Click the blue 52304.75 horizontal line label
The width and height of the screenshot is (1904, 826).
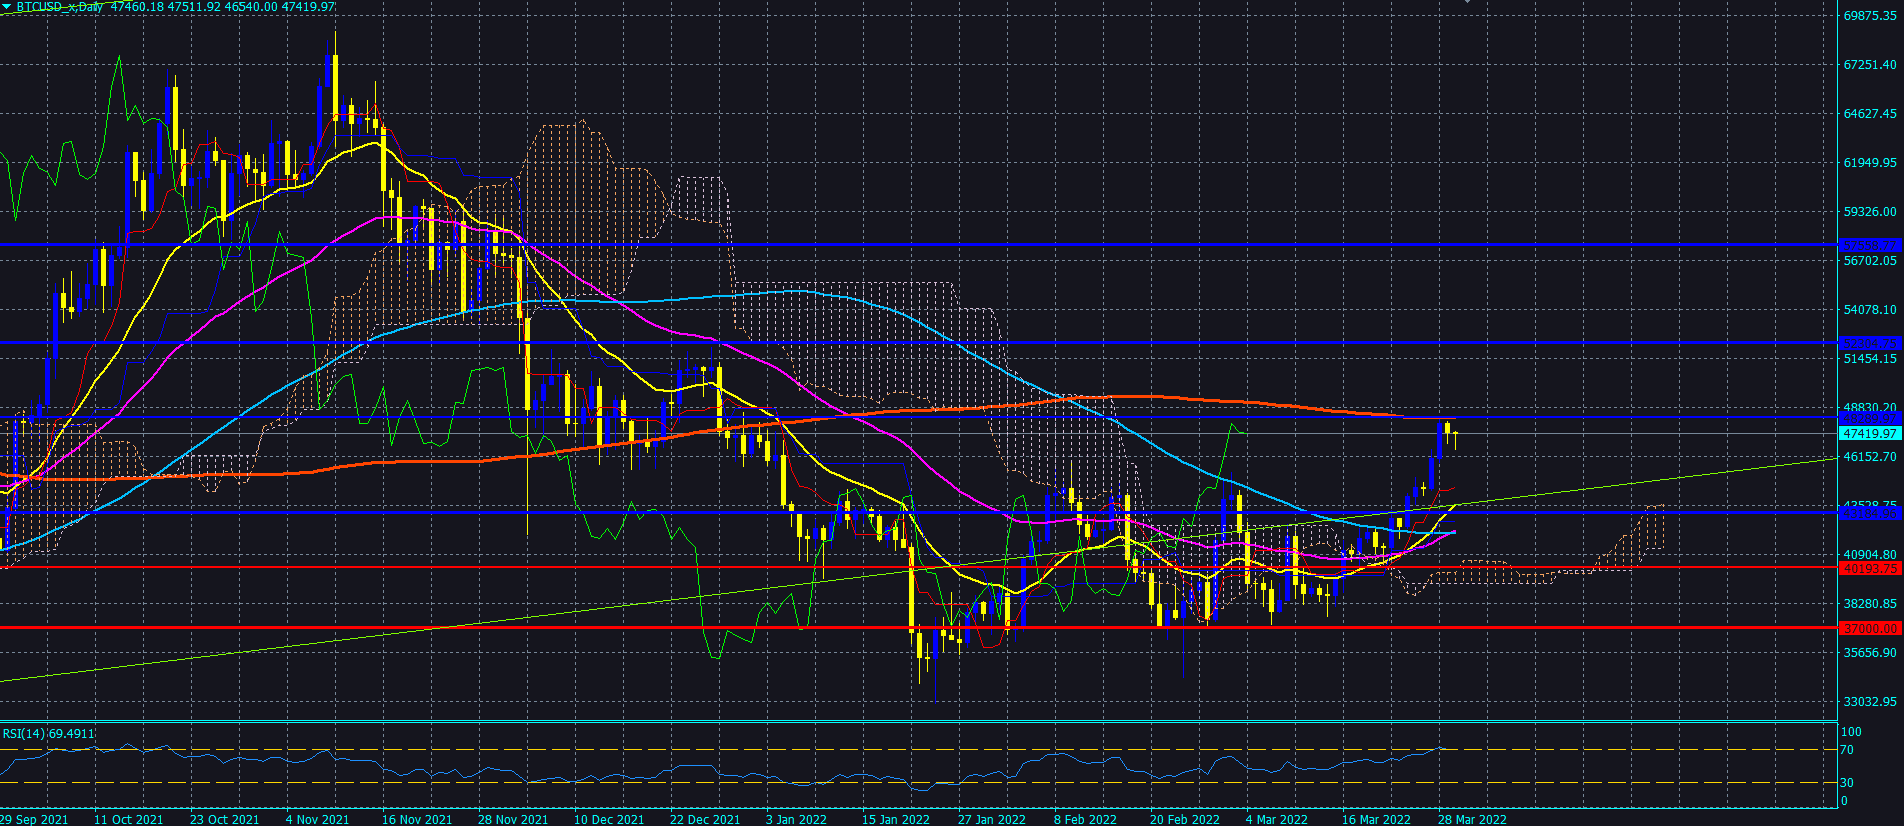pos(1870,343)
